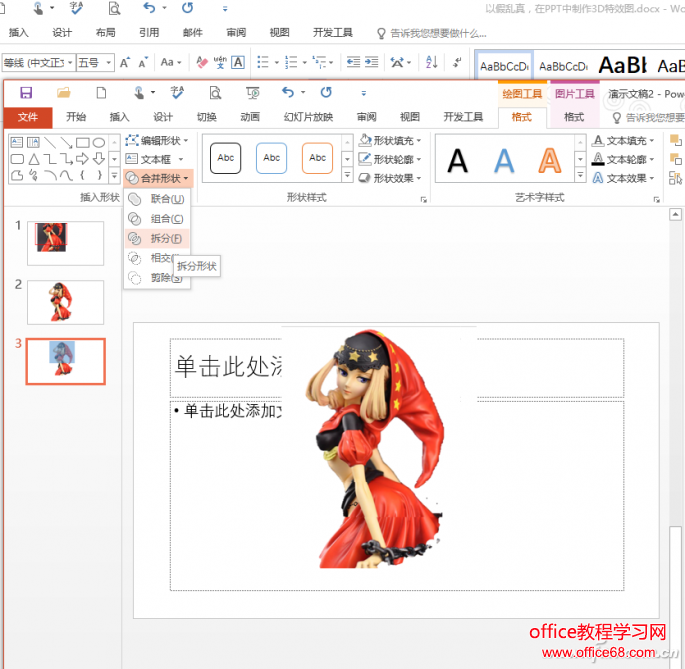The width and height of the screenshot is (685, 669).
Task: Expand the 形状填充 shape fill dropdown
Action: (390, 141)
